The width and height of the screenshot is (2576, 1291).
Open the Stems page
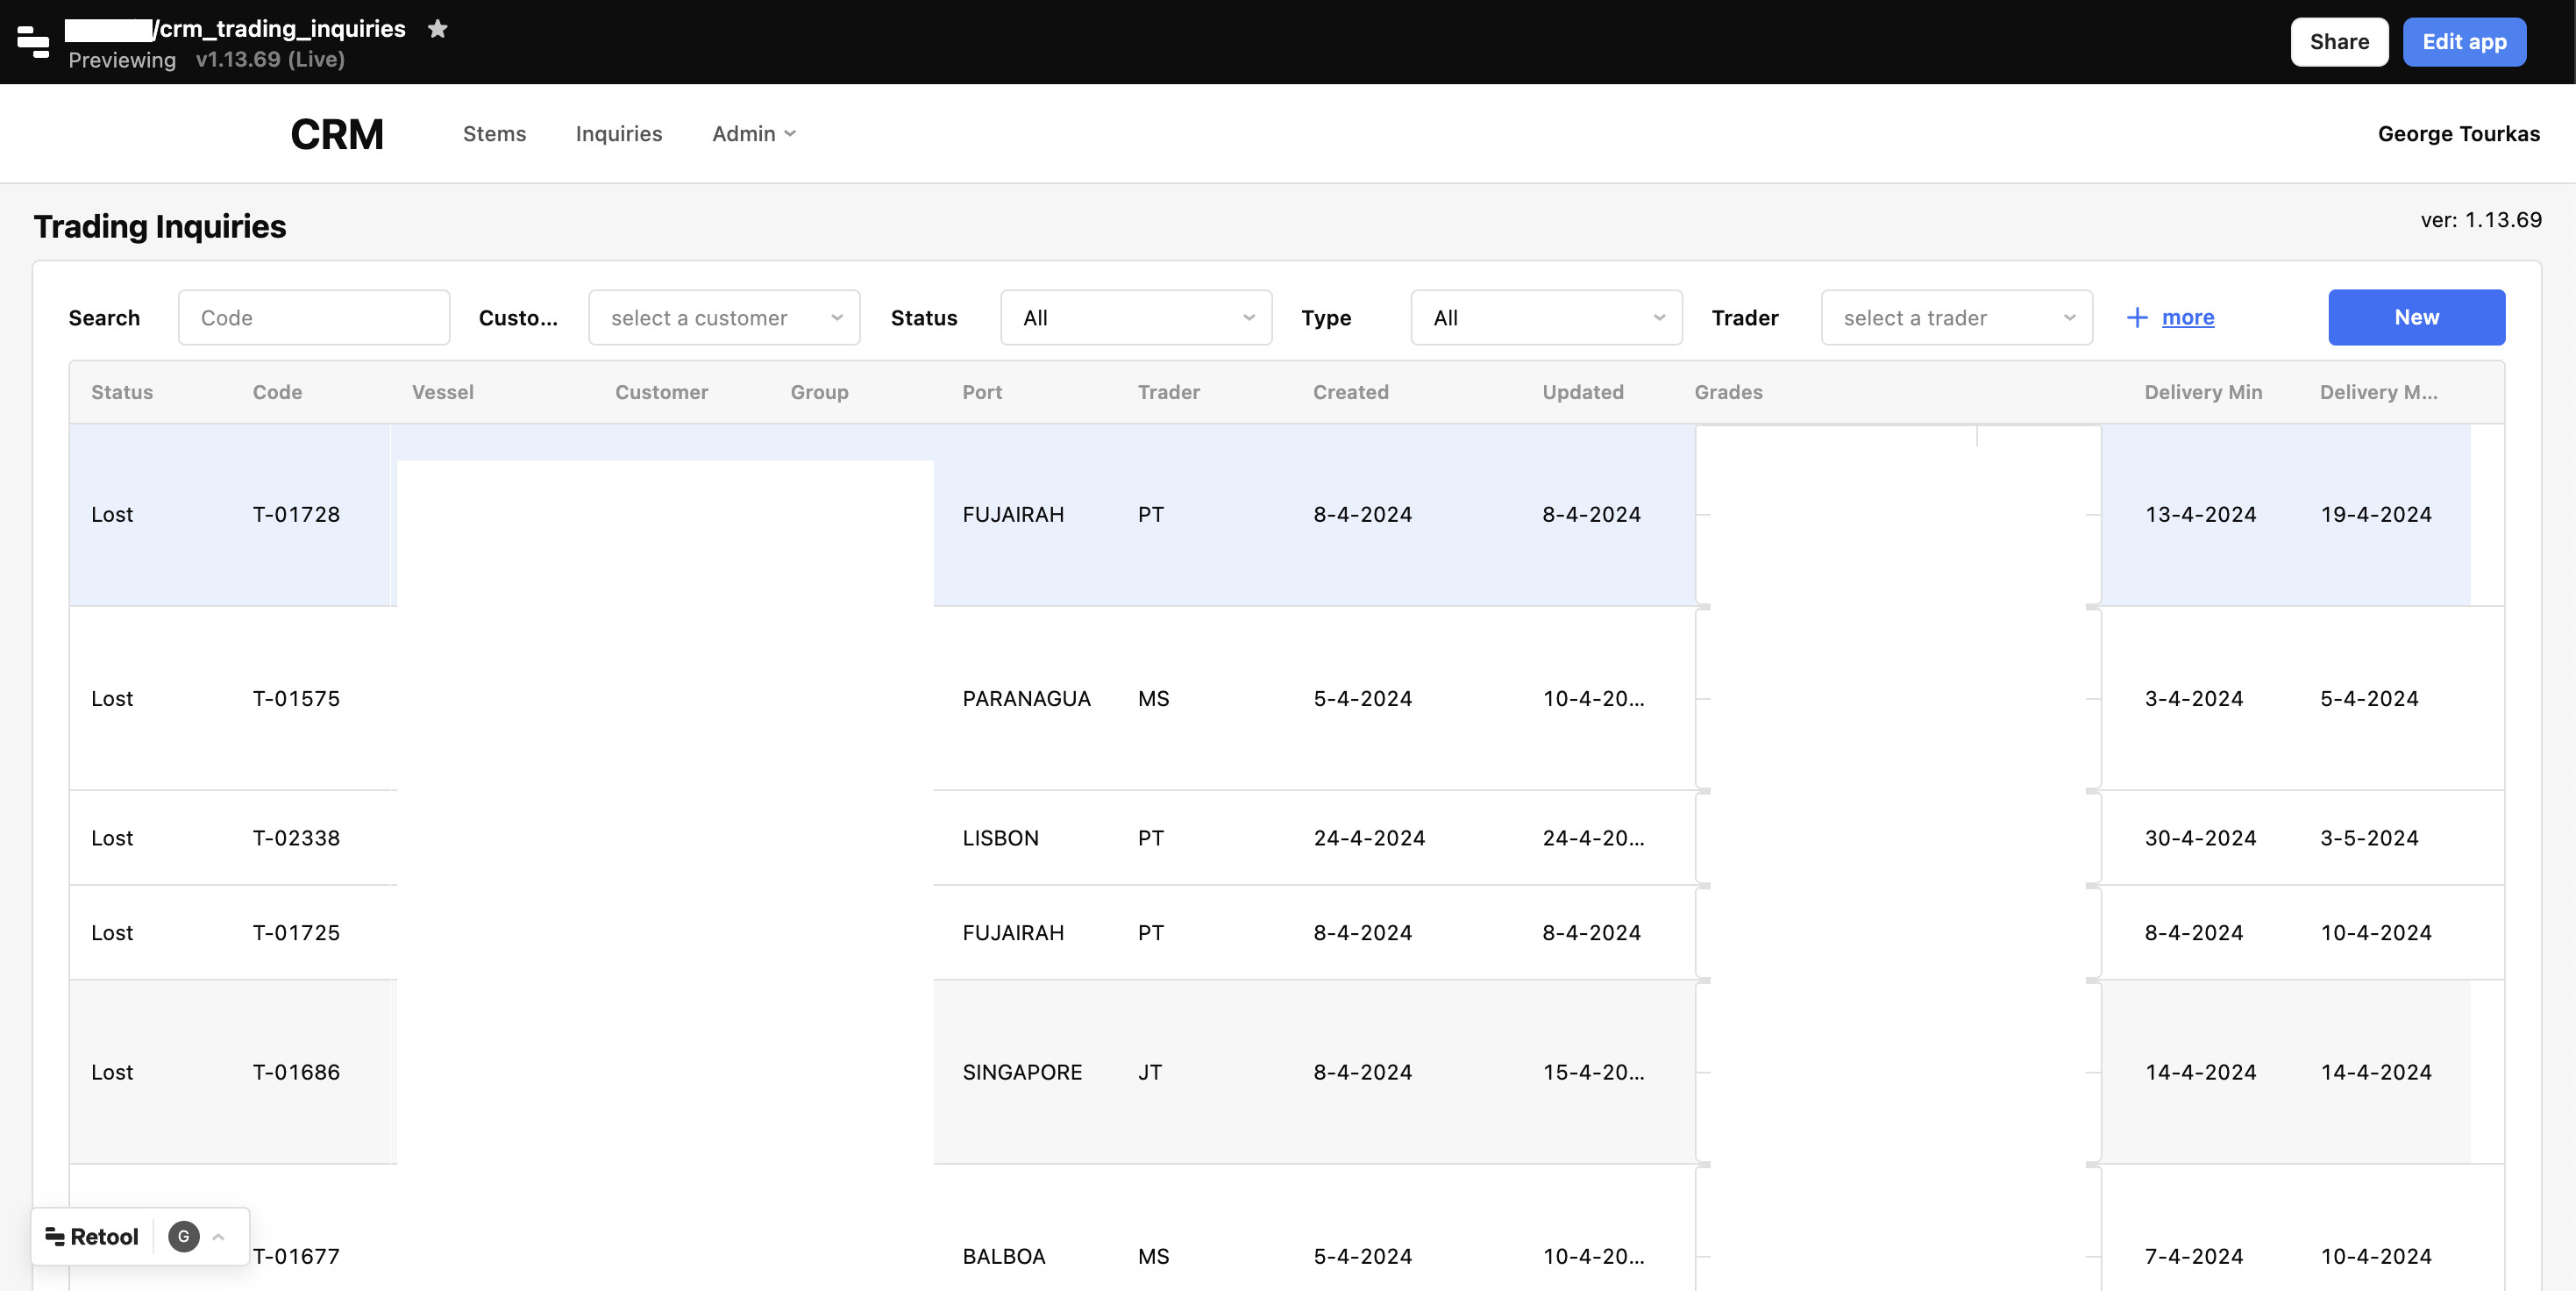tap(494, 134)
